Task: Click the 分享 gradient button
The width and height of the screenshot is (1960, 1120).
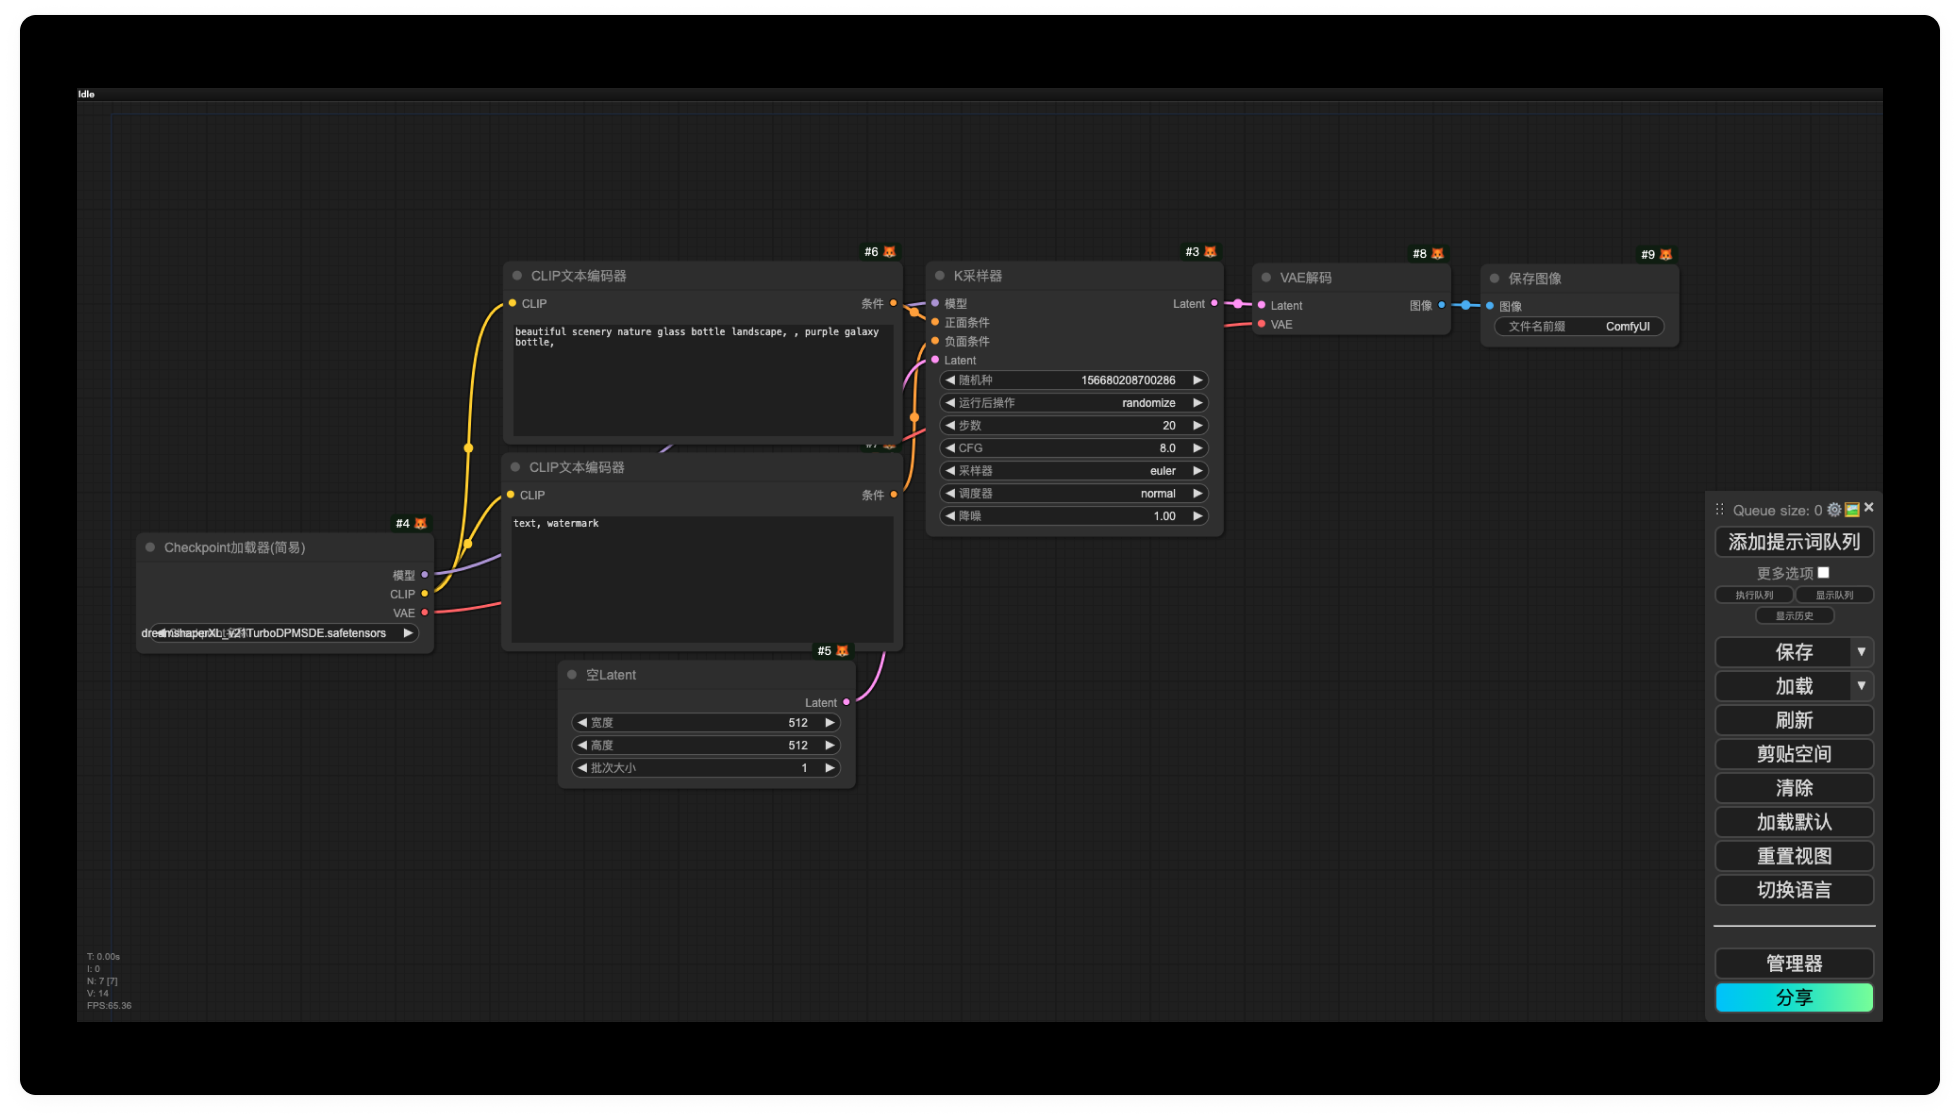Action: [1794, 998]
